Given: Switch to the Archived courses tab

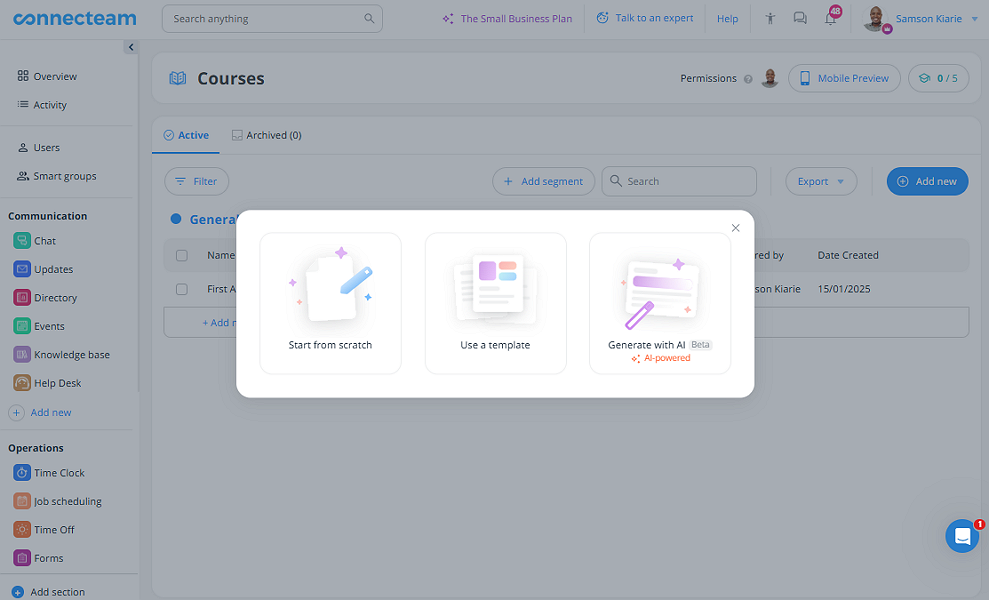Looking at the screenshot, I should [266, 135].
